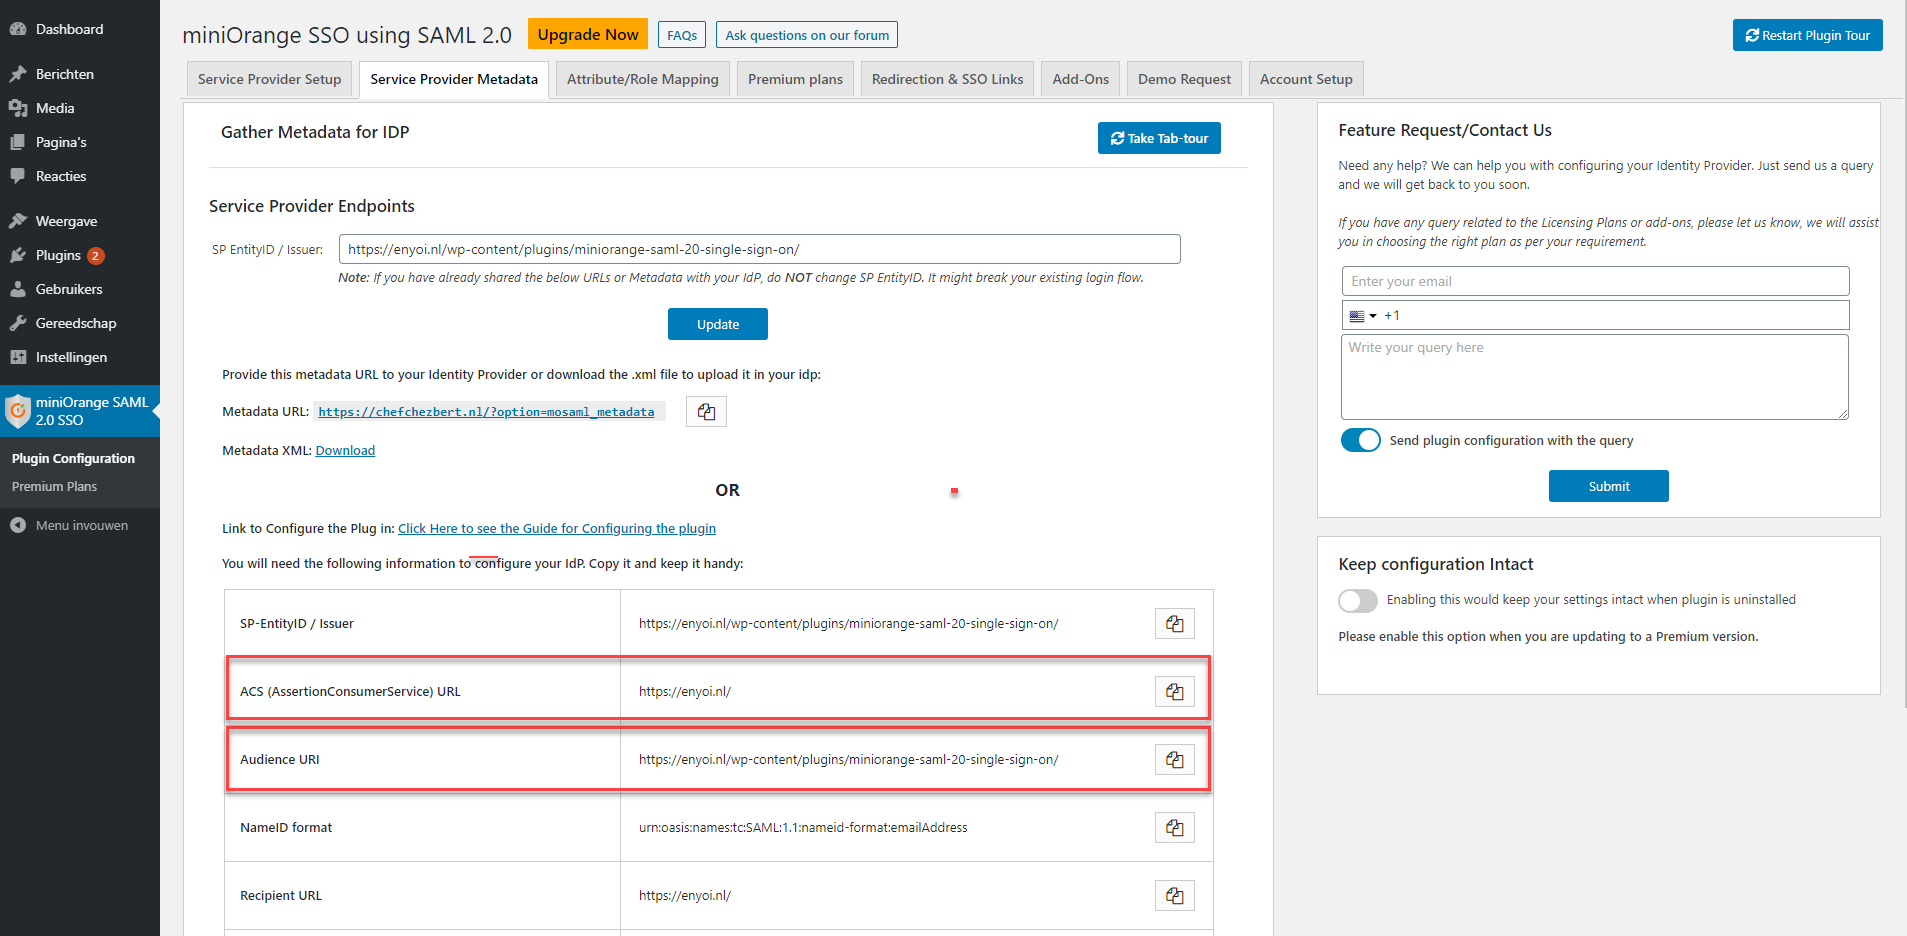Open the miniOrange SAML 2.0 SSO menu

pyautogui.click(x=80, y=411)
